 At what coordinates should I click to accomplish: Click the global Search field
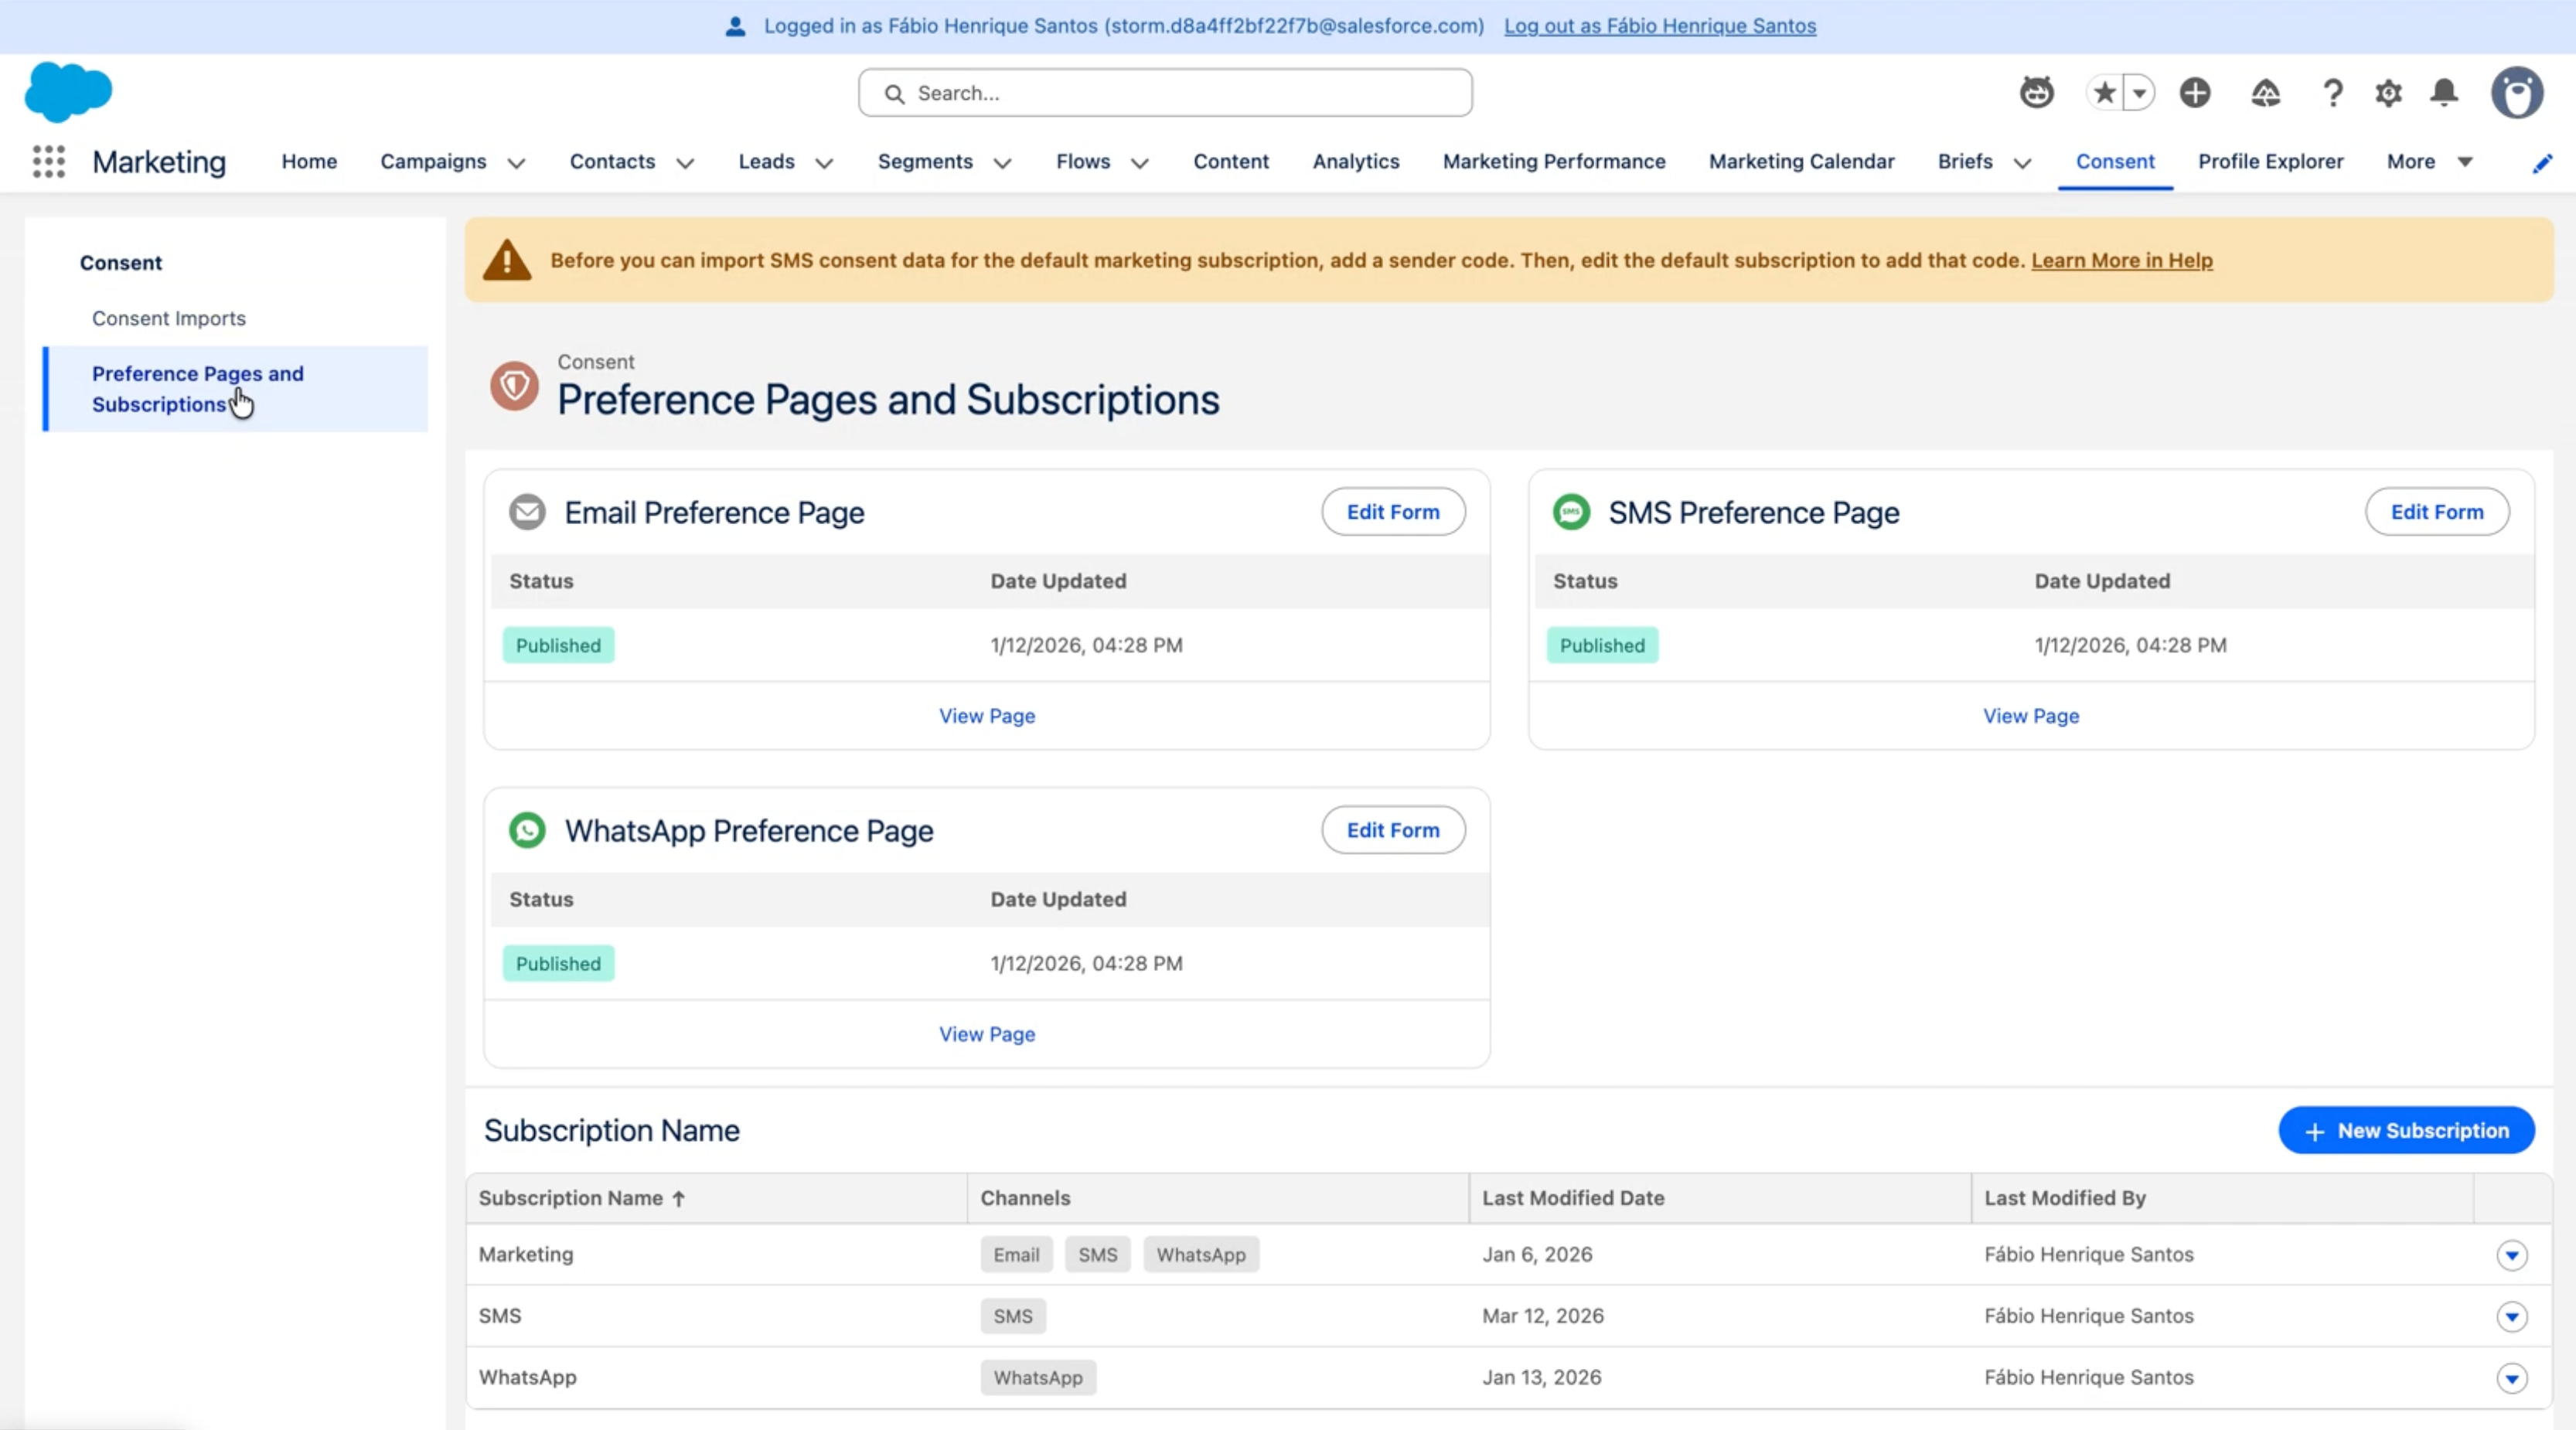[x=1165, y=93]
